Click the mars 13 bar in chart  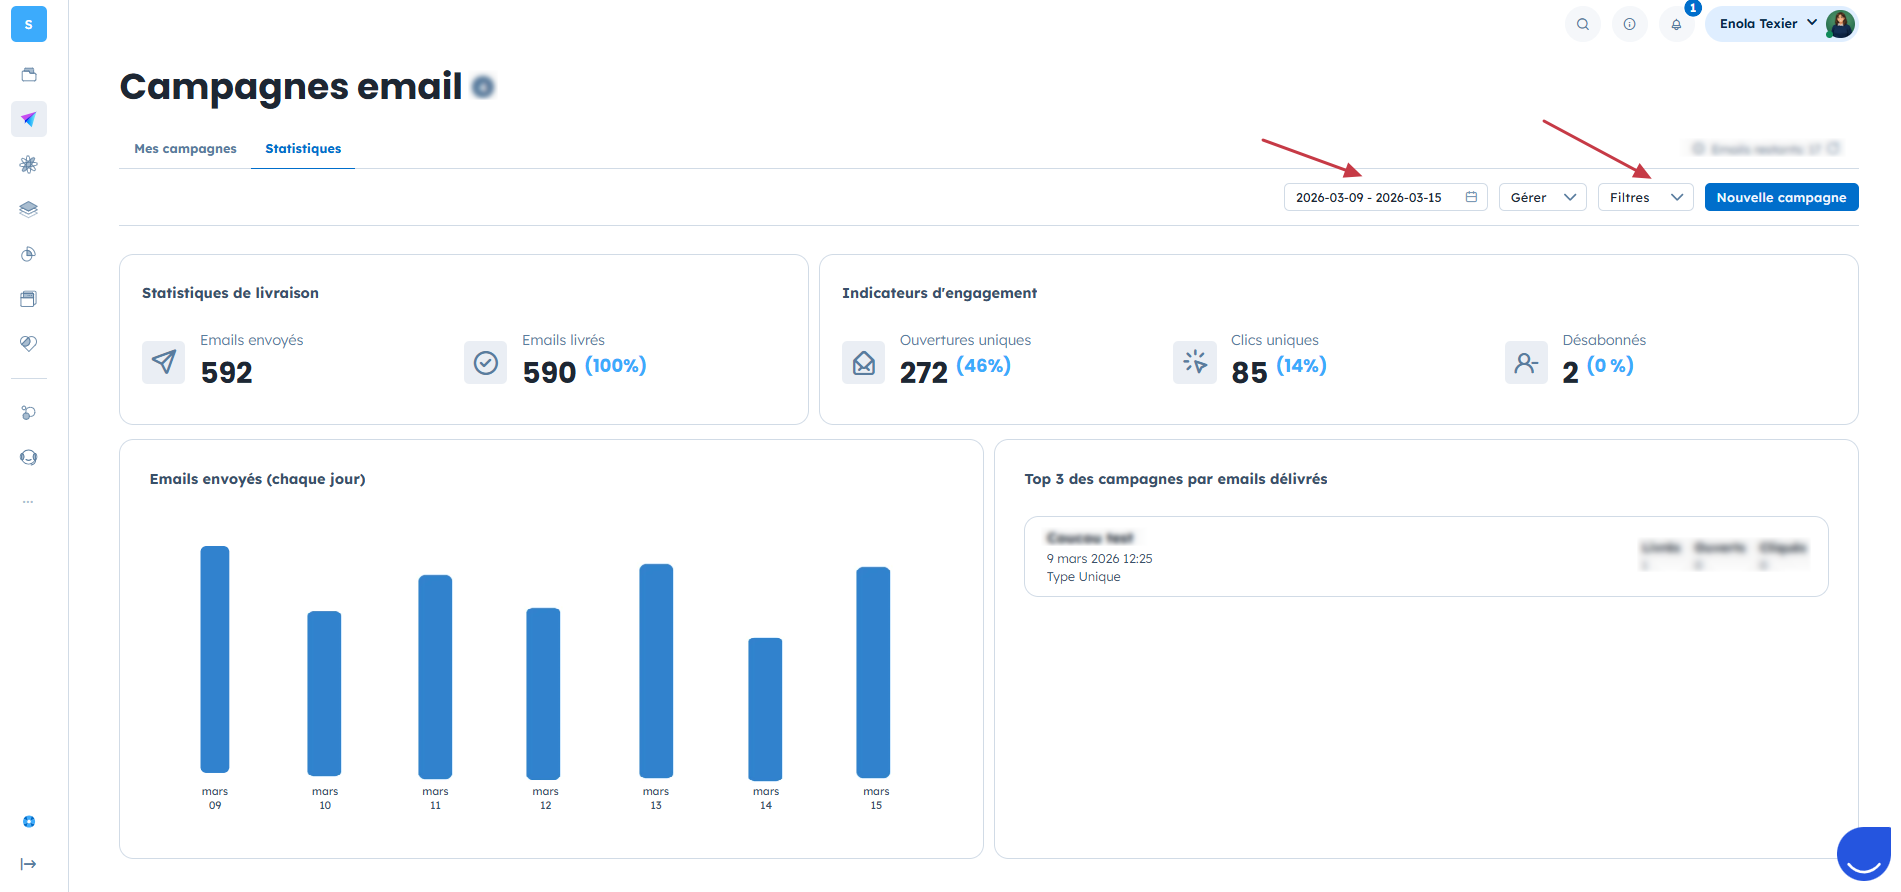pyautogui.click(x=656, y=670)
